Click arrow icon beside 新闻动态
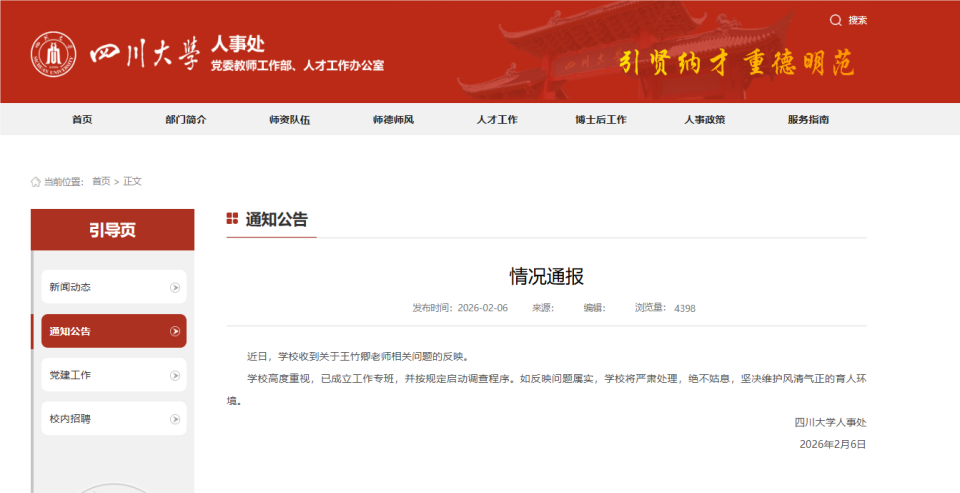960x493 pixels. pyautogui.click(x=175, y=287)
